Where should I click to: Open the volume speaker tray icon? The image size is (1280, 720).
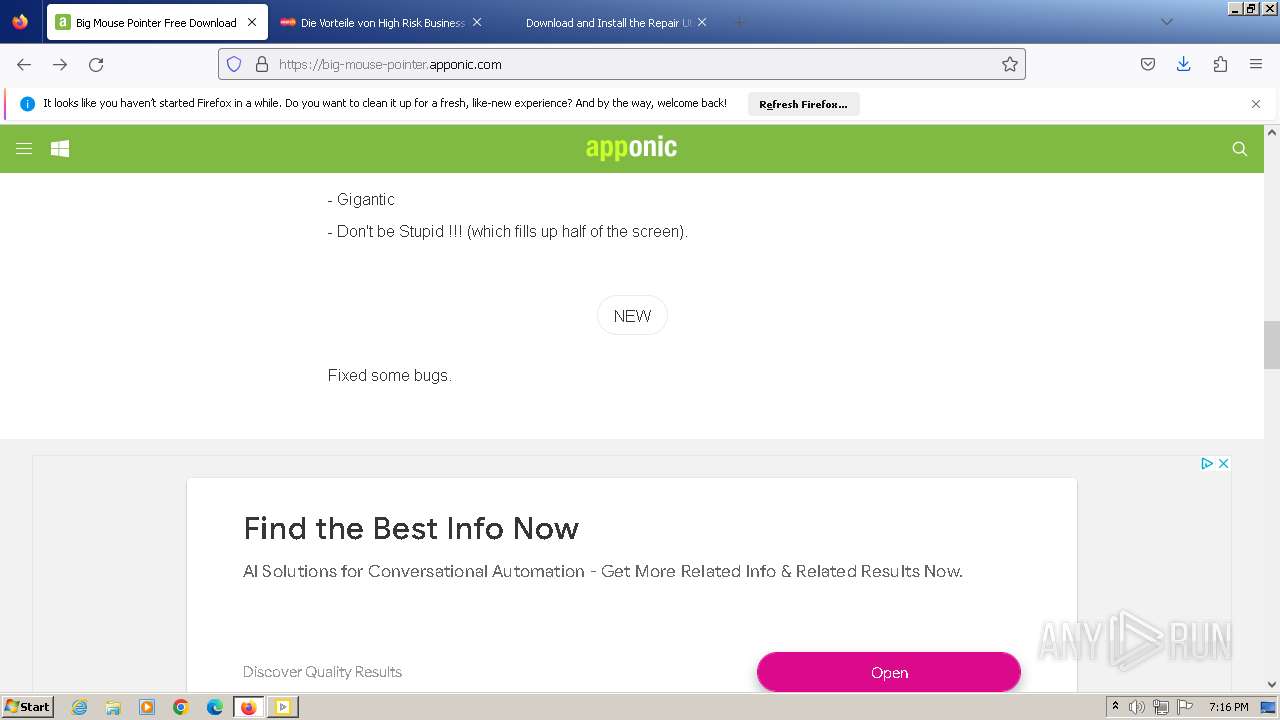click(1137, 707)
